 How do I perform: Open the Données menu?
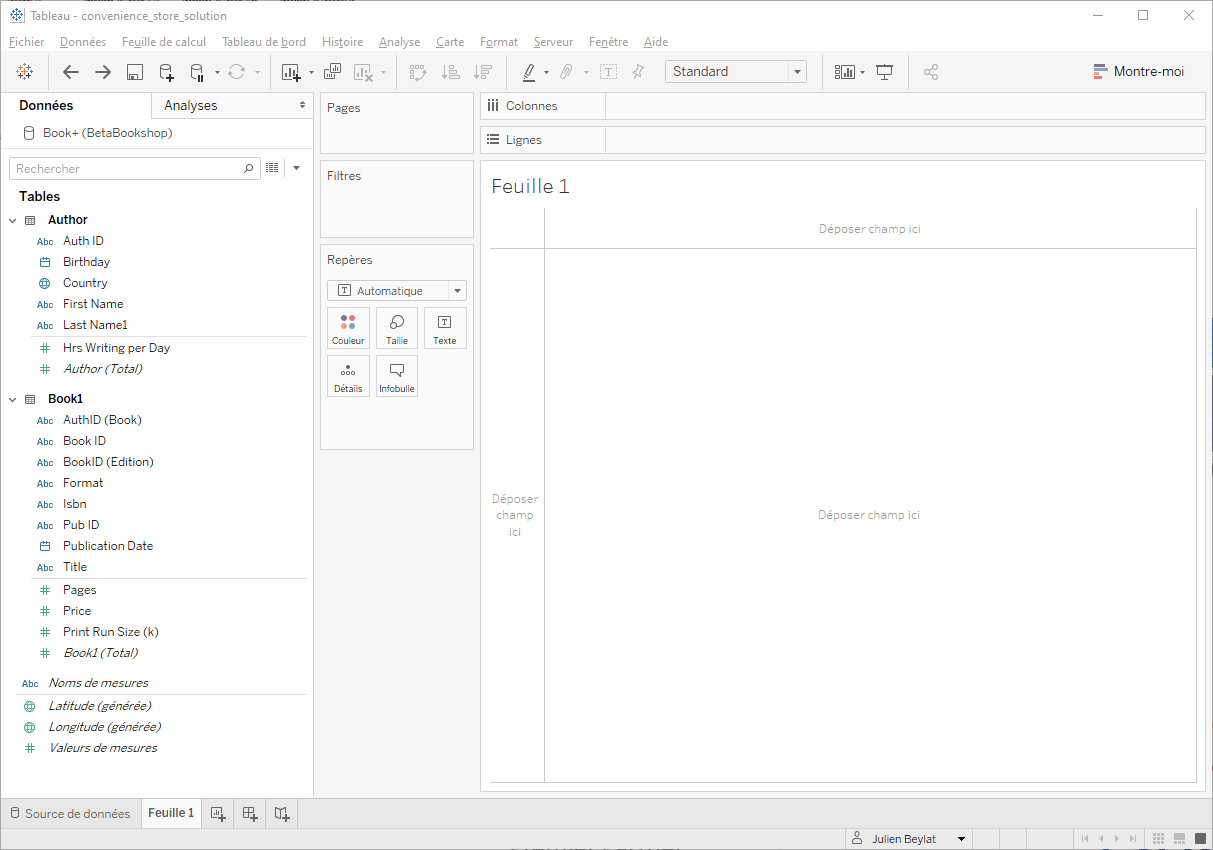(x=83, y=42)
